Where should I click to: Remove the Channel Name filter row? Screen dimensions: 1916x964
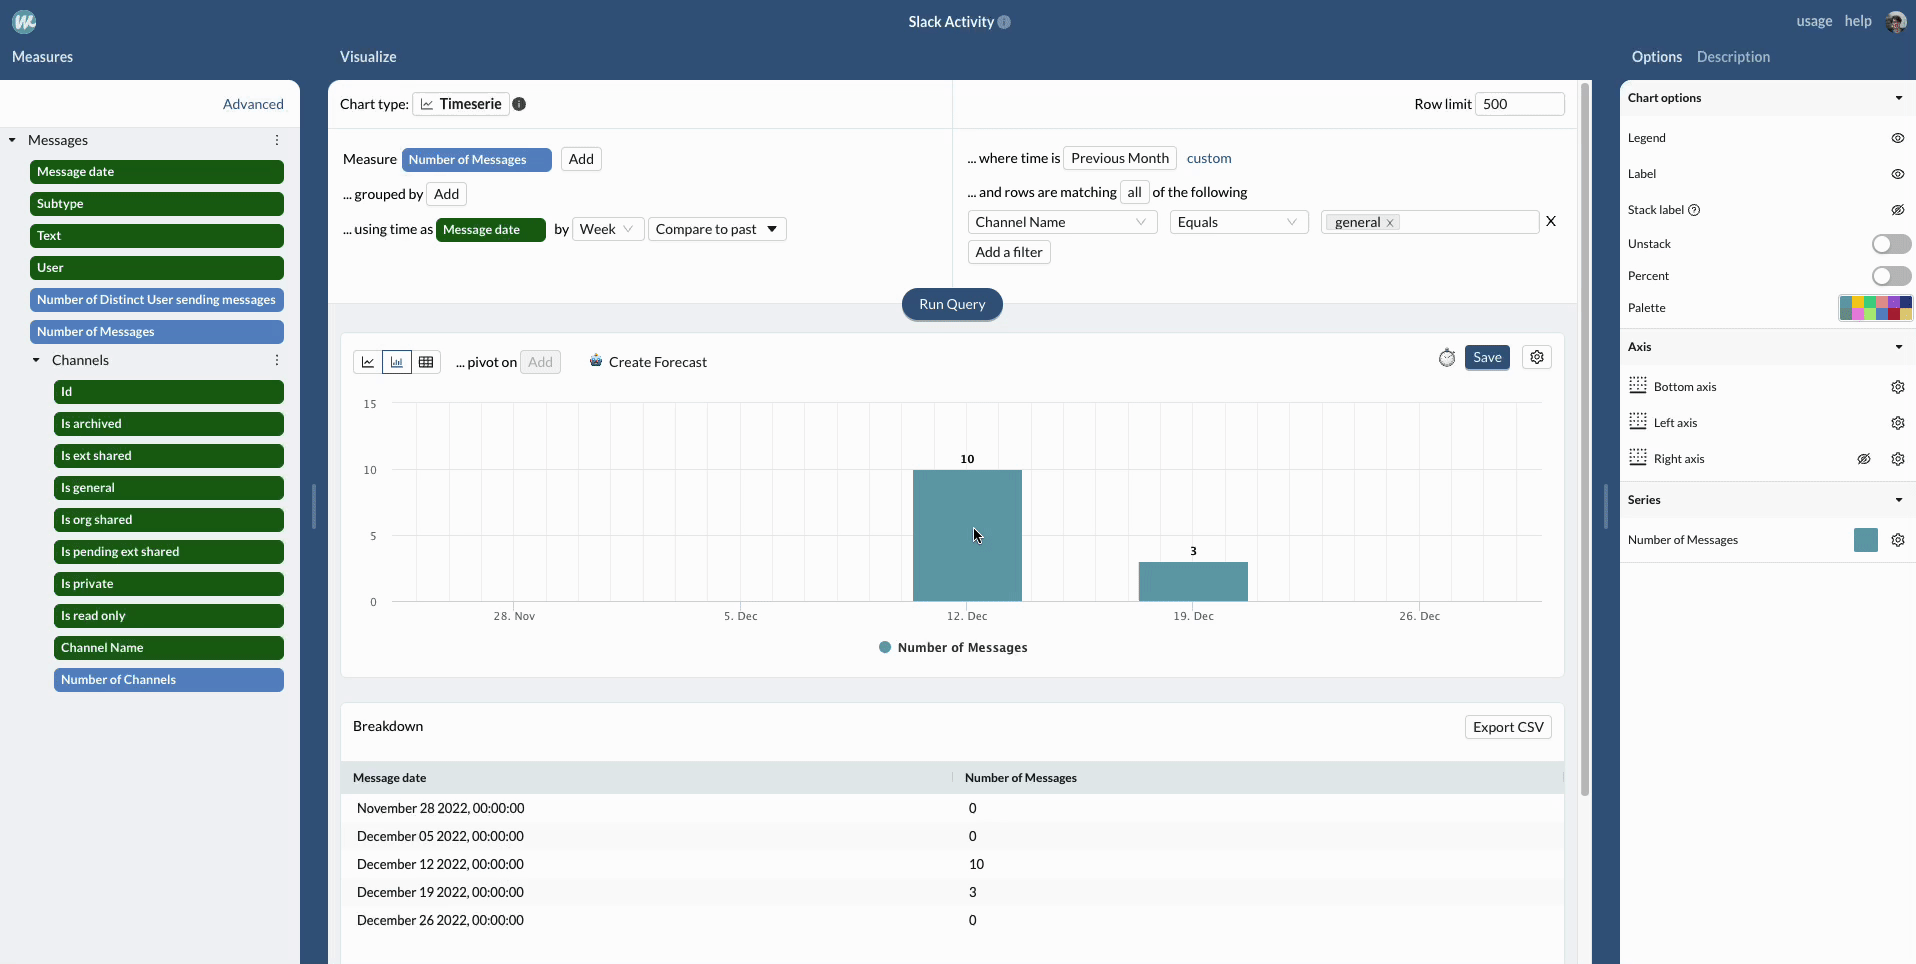[x=1551, y=221]
